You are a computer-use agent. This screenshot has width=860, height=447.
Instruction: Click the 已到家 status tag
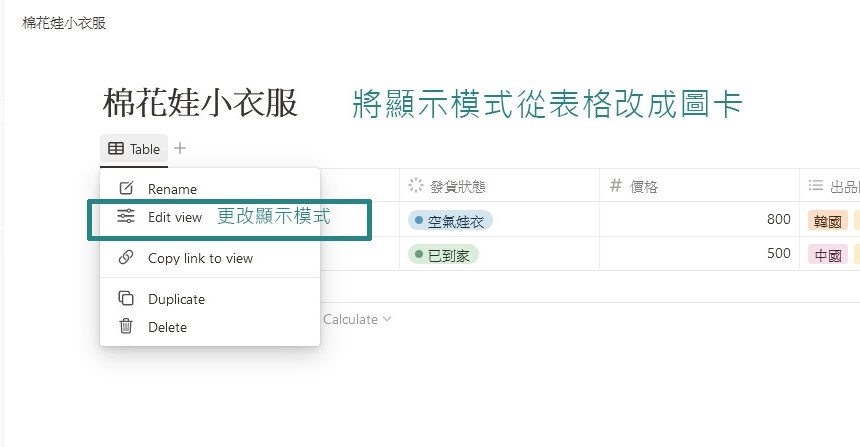click(x=443, y=255)
